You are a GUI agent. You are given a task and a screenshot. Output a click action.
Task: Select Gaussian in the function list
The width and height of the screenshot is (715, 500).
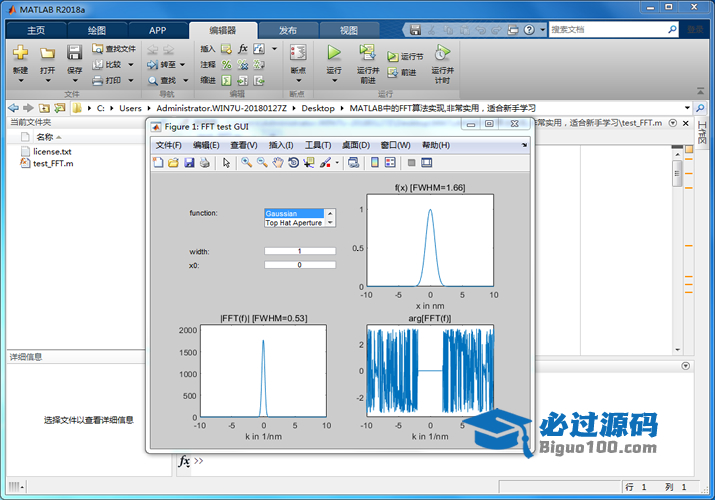point(294,213)
